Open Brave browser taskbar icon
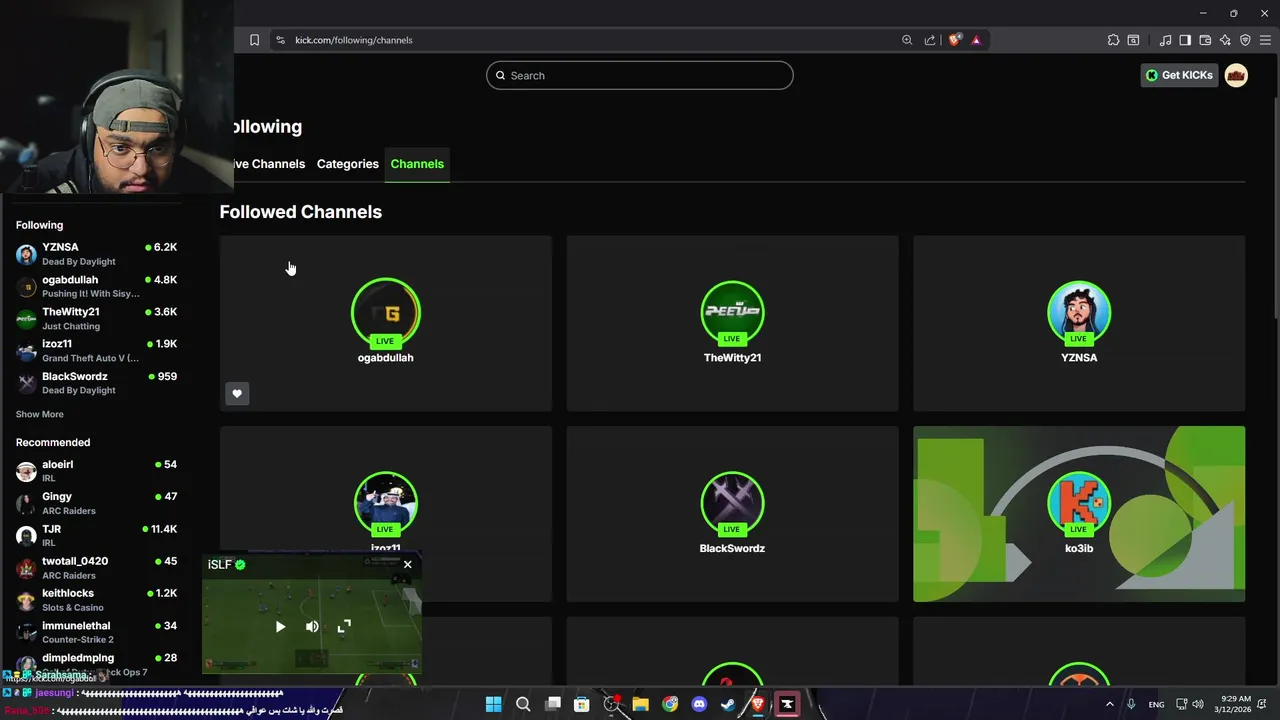This screenshot has width=1280, height=720. [758, 704]
